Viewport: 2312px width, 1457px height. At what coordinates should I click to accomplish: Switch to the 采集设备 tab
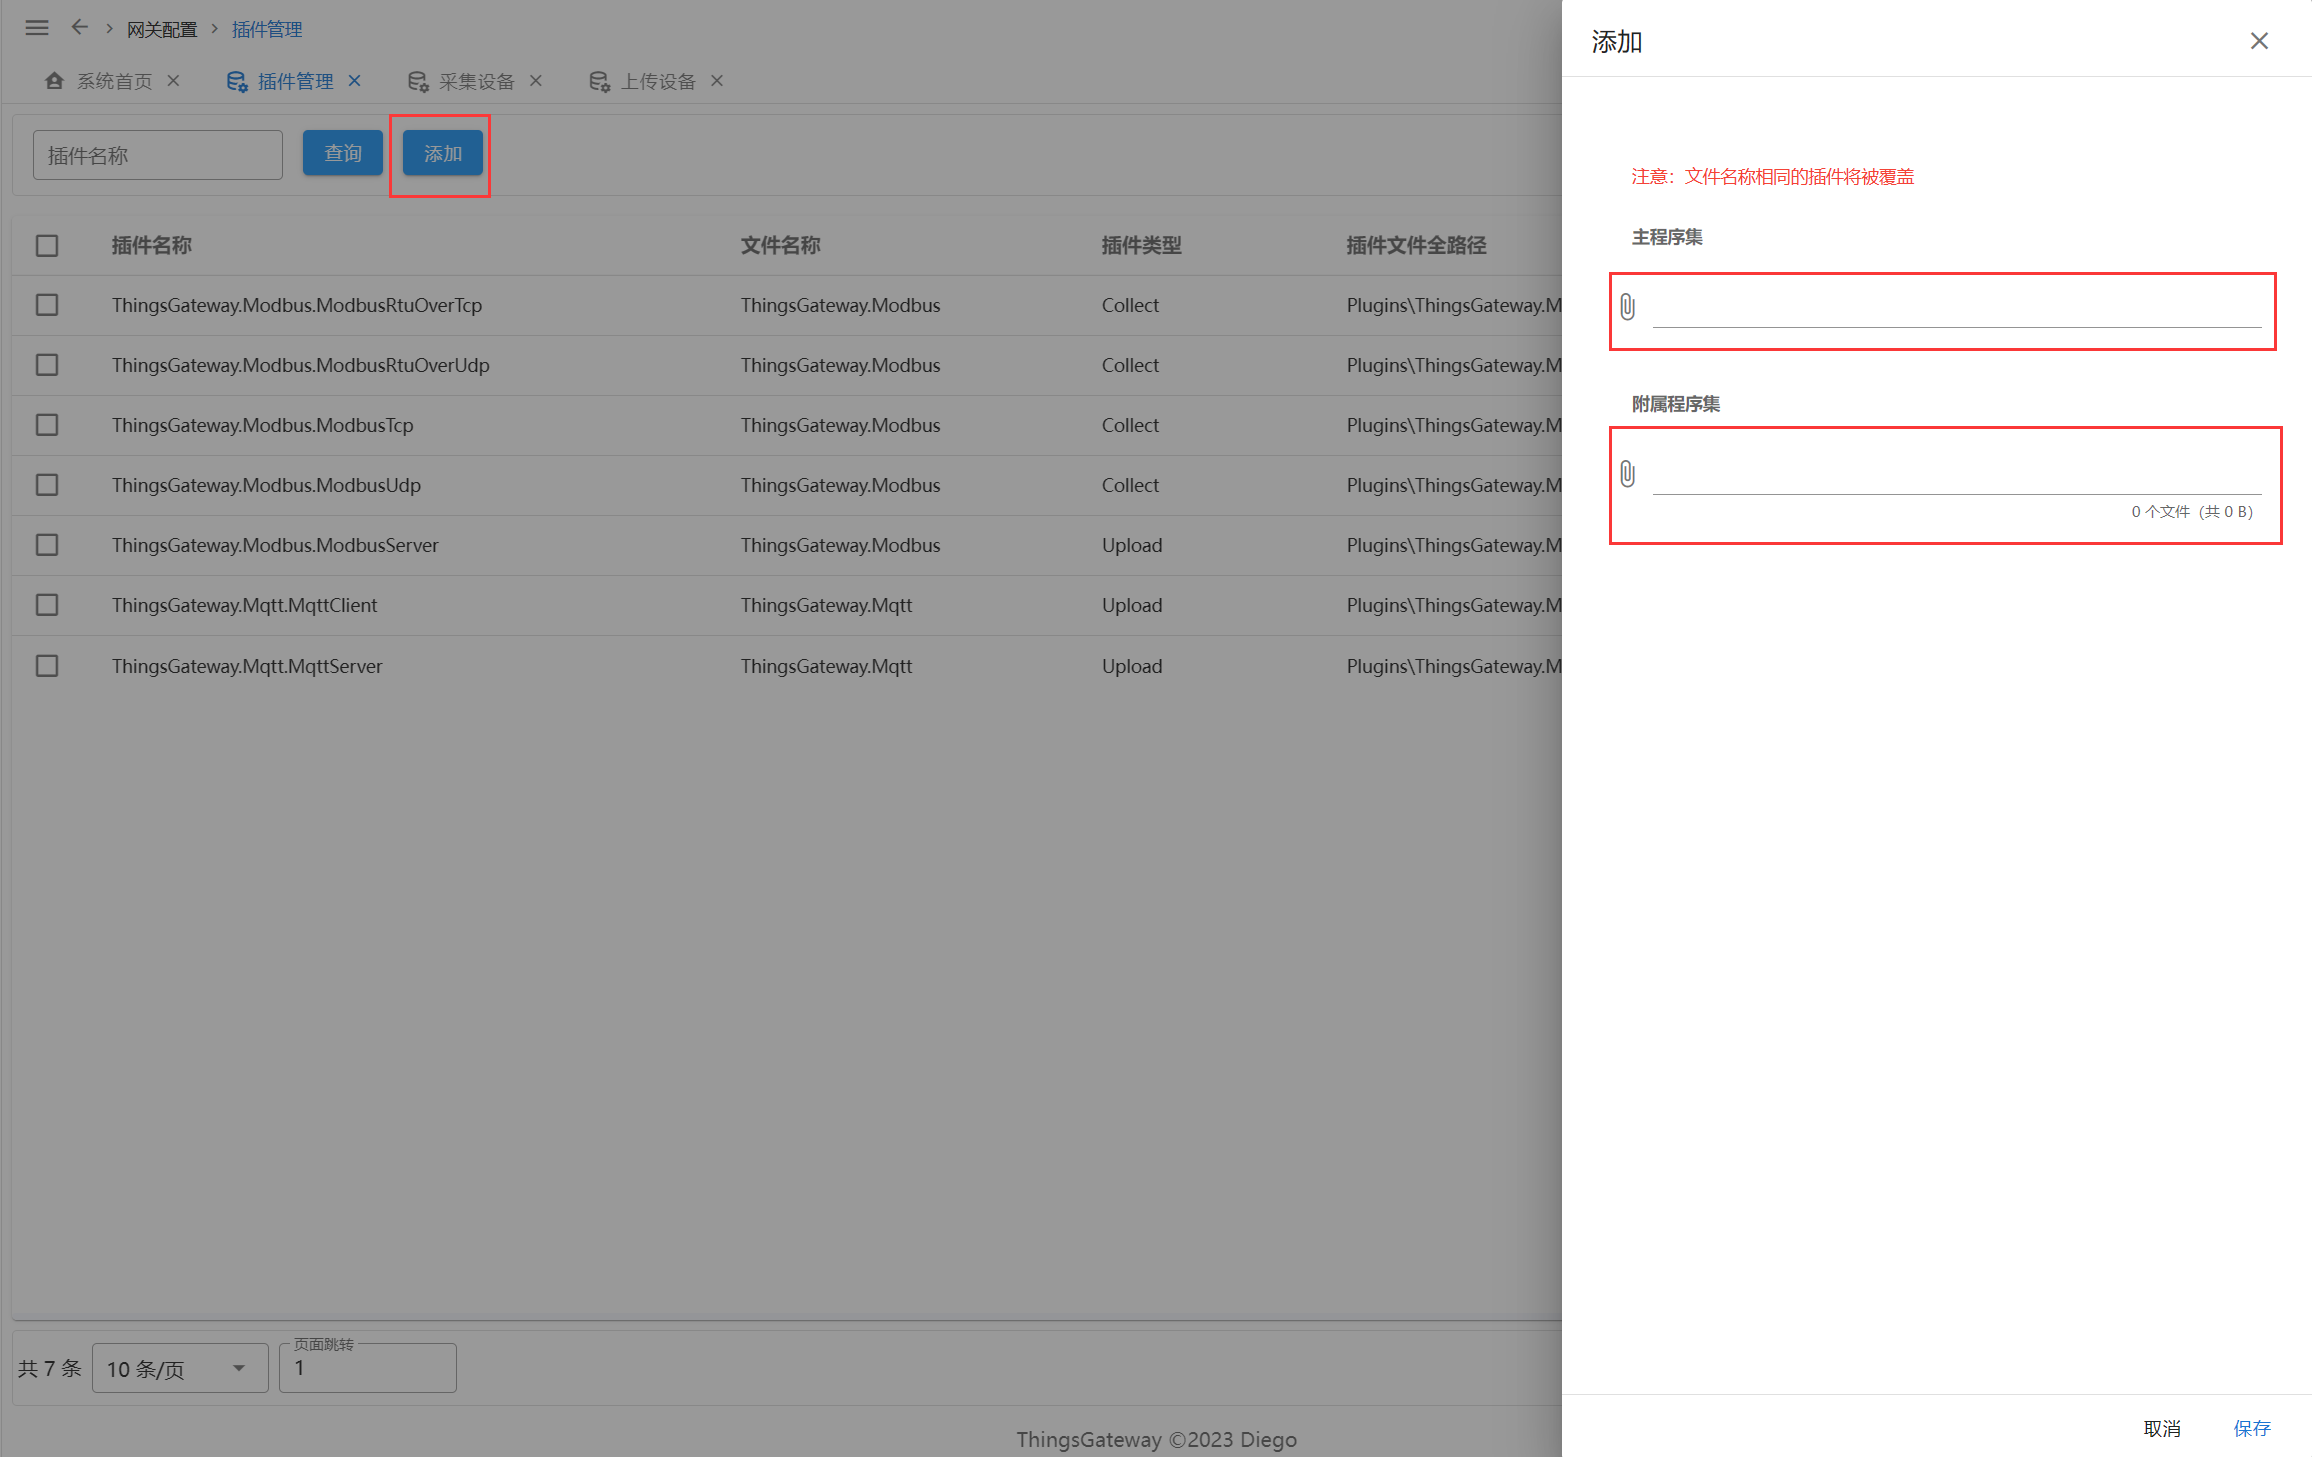476,82
